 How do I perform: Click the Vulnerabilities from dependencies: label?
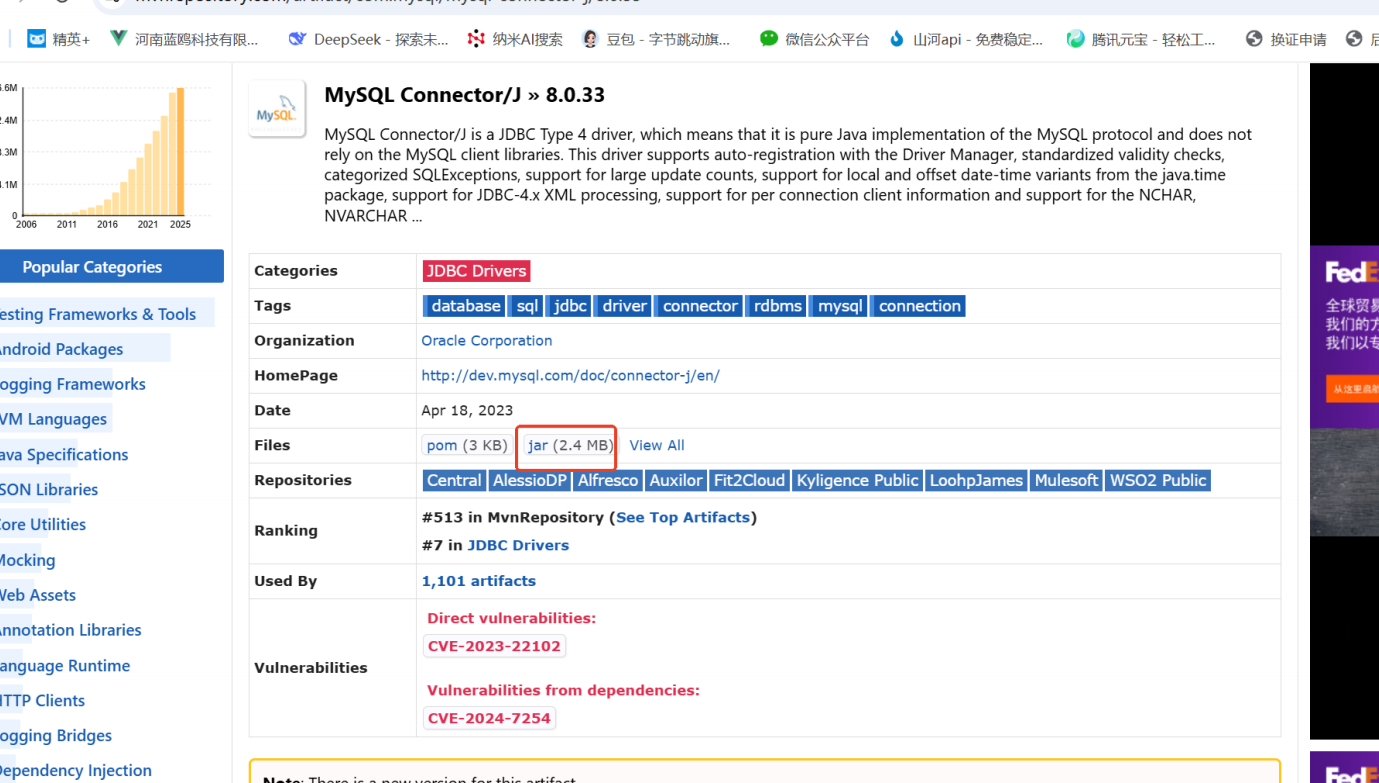[x=563, y=691]
